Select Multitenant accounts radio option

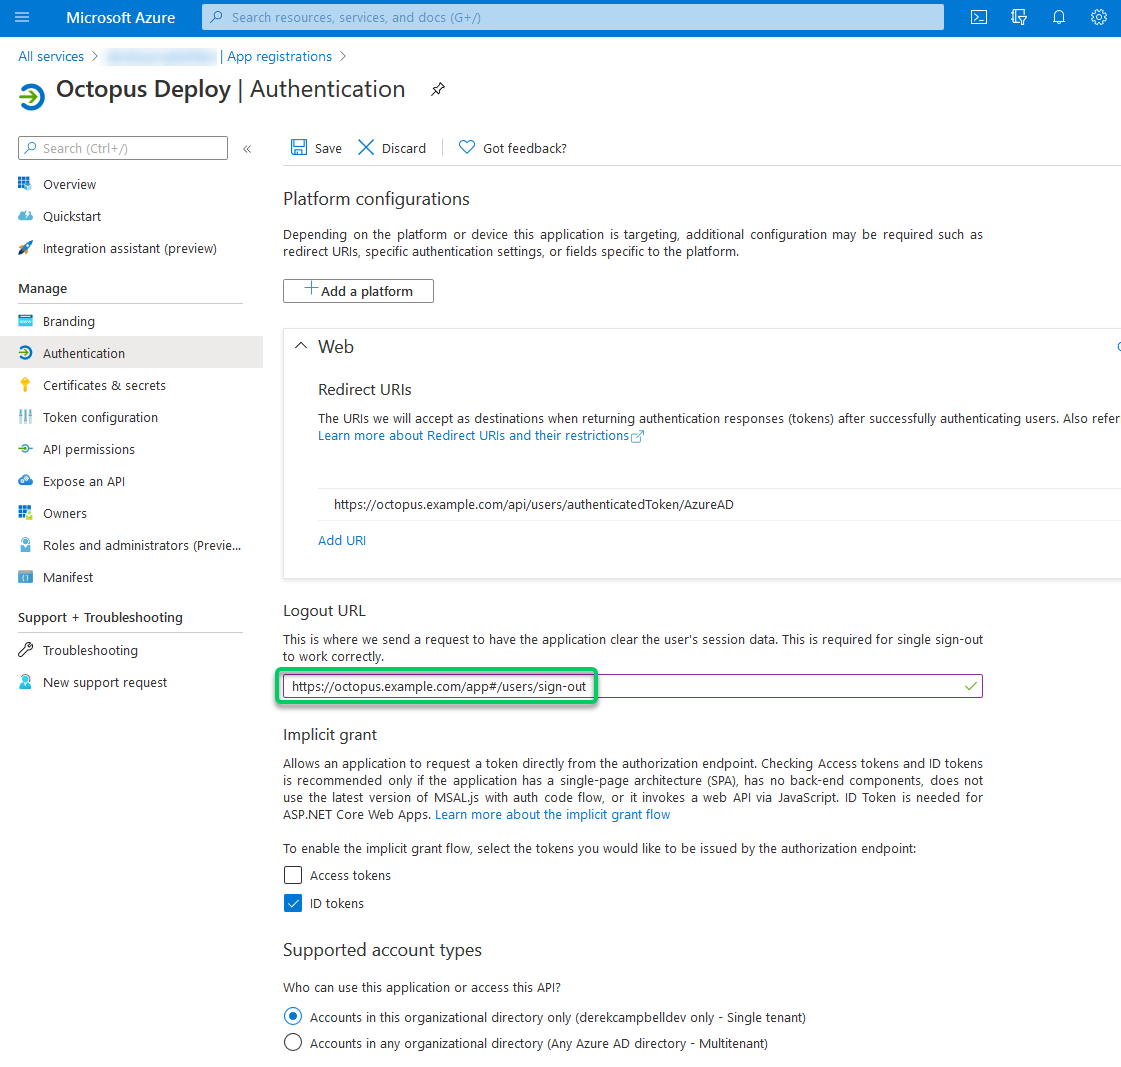292,1042
